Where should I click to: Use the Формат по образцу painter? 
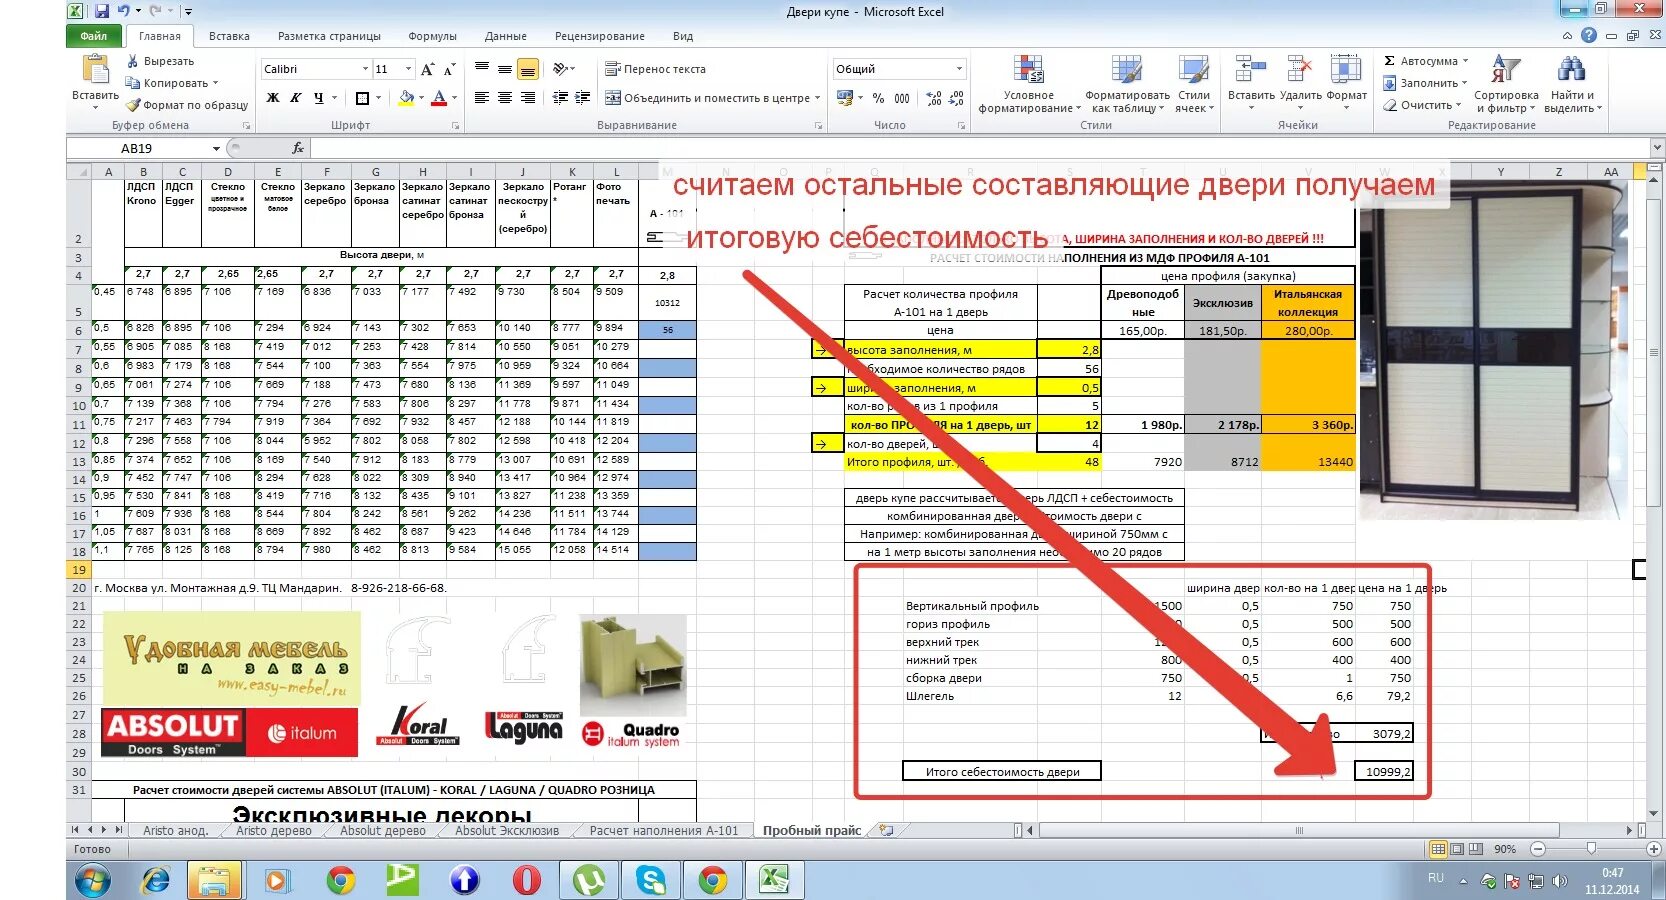pos(187,105)
